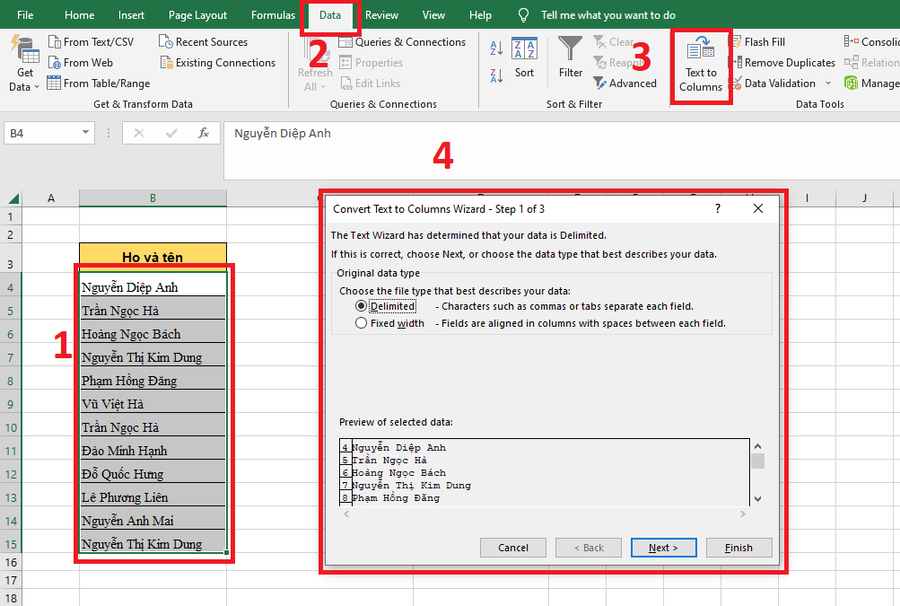
Task: Click the Consolidate tool
Action: click(x=871, y=42)
